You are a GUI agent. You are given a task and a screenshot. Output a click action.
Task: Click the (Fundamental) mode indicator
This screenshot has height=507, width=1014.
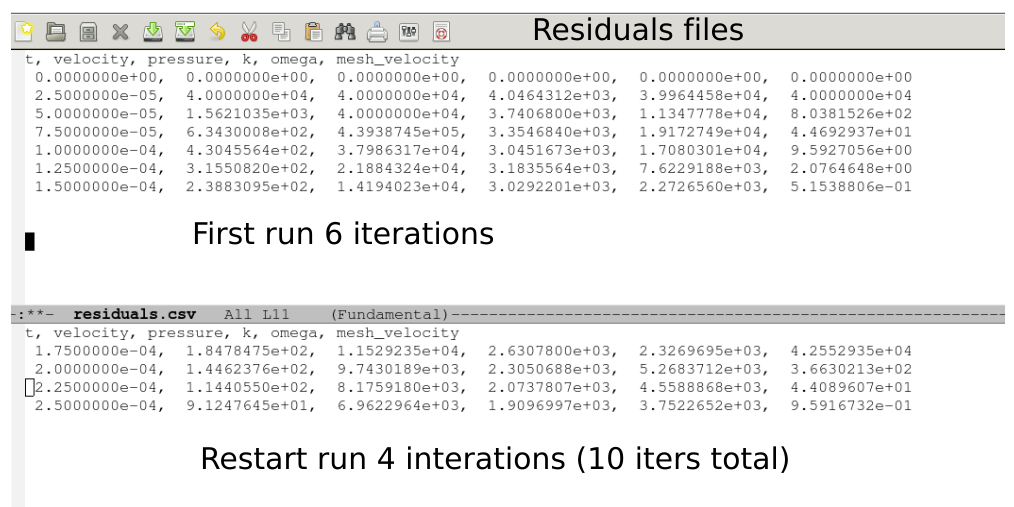(x=389, y=314)
